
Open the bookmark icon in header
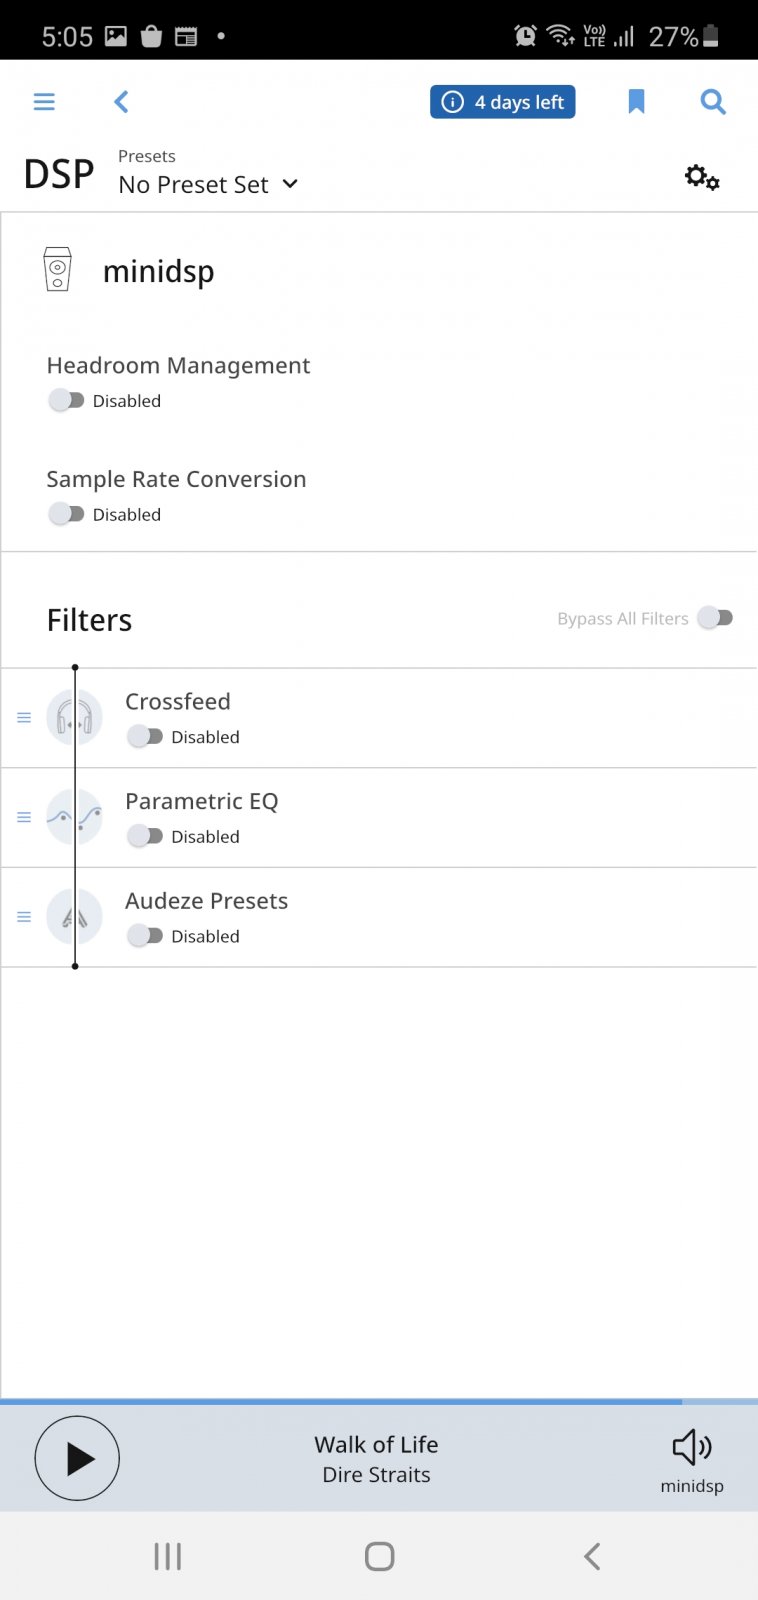pyautogui.click(x=636, y=102)
